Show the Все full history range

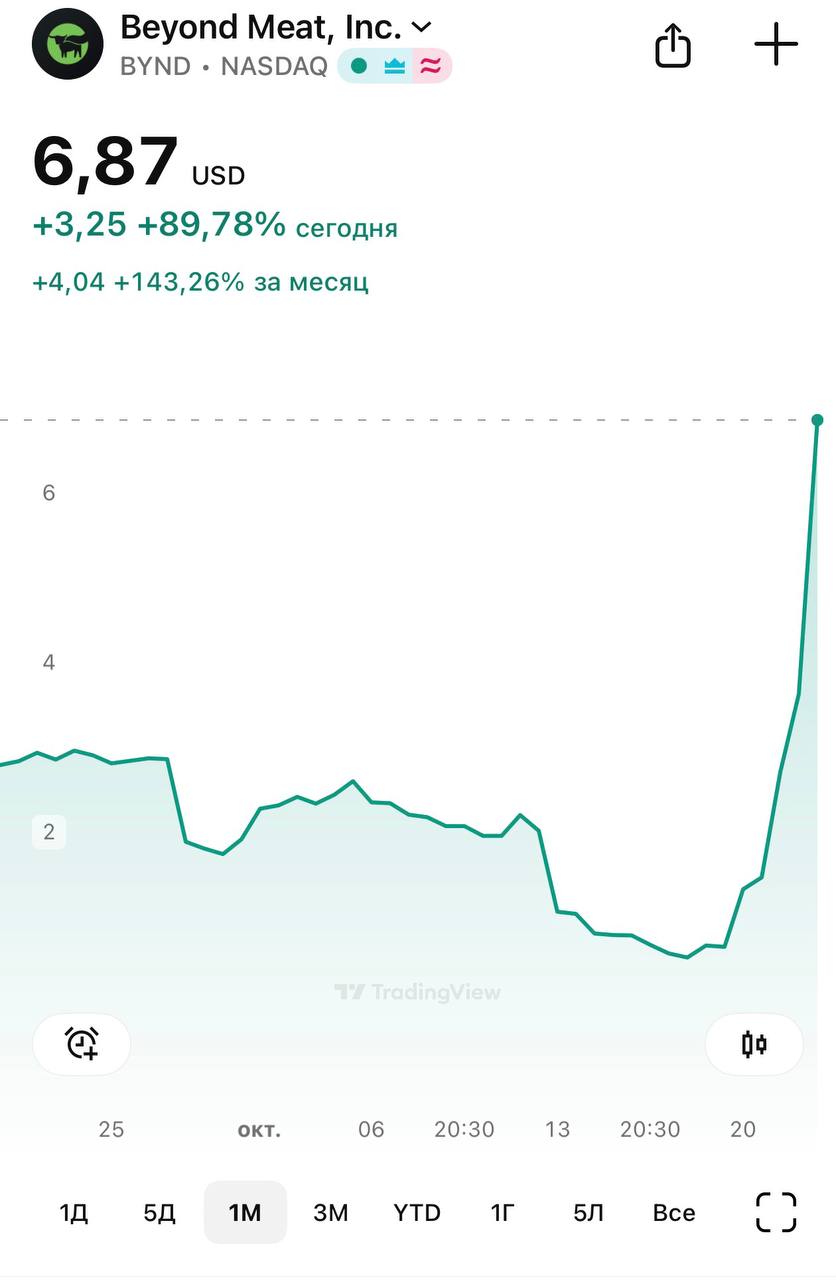click(674, 1213)
